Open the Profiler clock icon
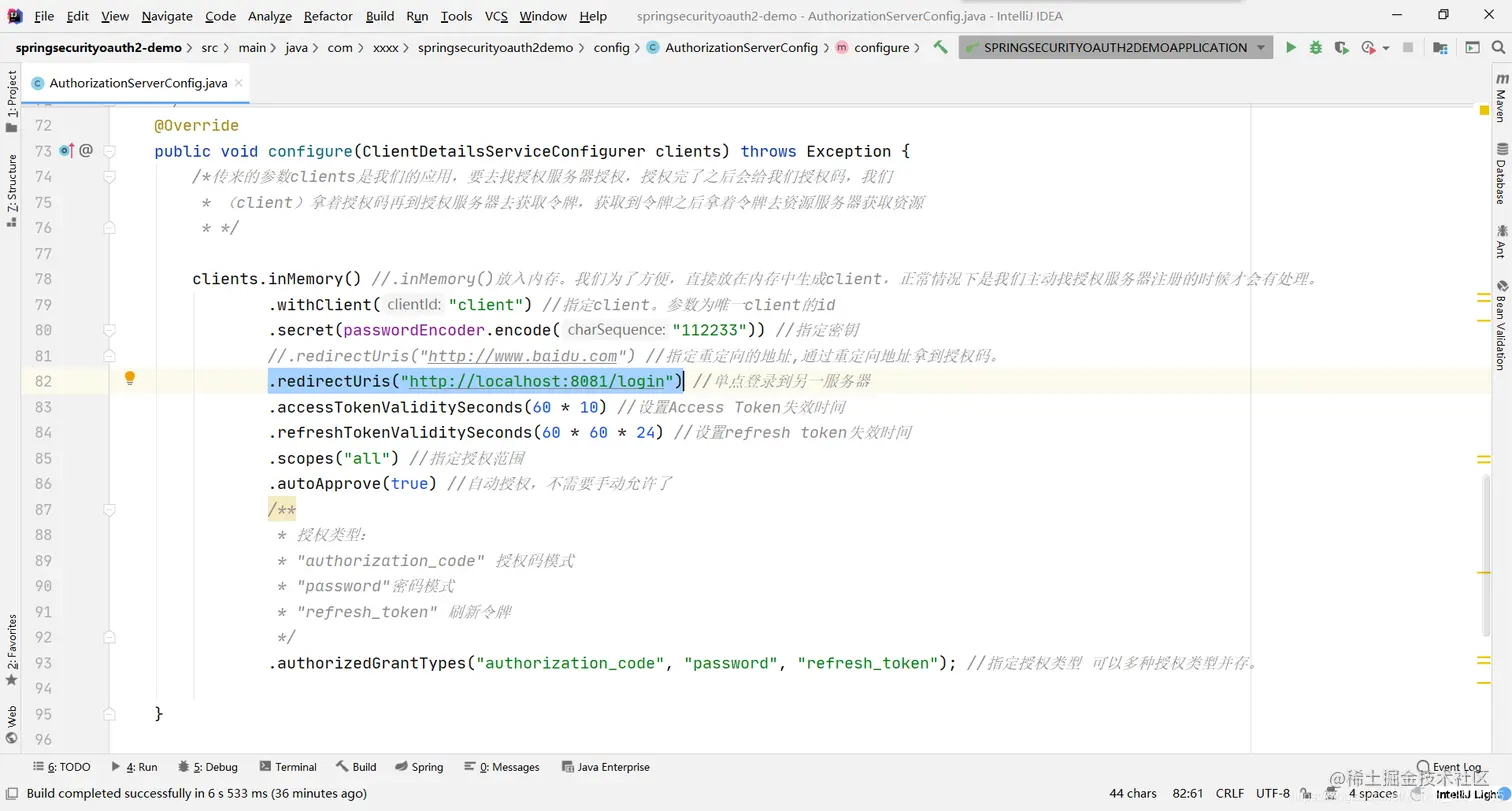Viewport: 1512px width, 811px height. (1367, 47)
